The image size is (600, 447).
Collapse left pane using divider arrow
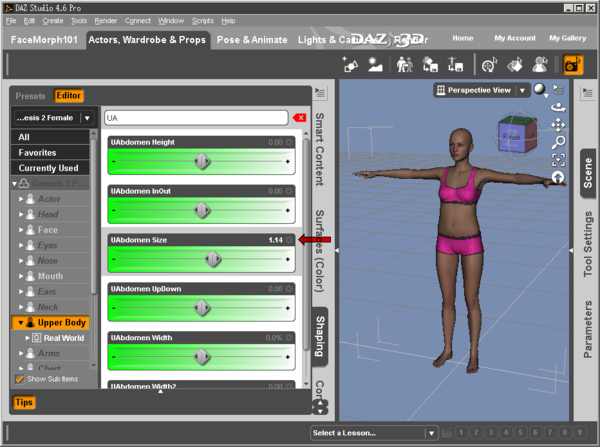337,250
